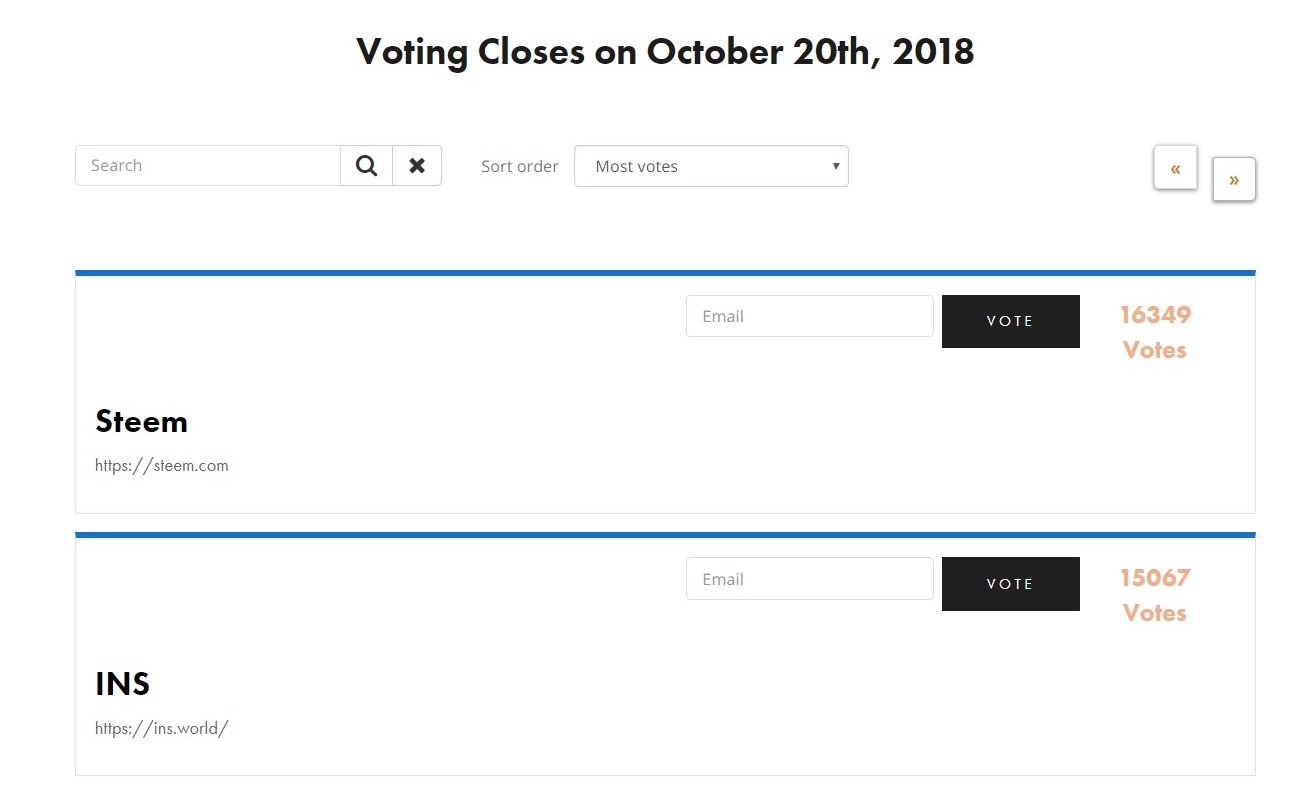
Task: Clear the search with the X icon
Action: (417, 166)
